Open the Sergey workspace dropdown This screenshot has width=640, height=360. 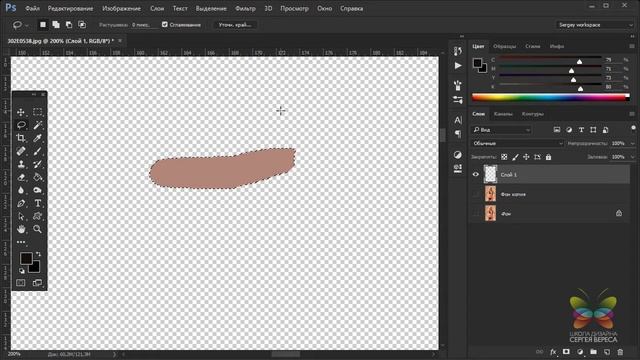tap(595, 25)
